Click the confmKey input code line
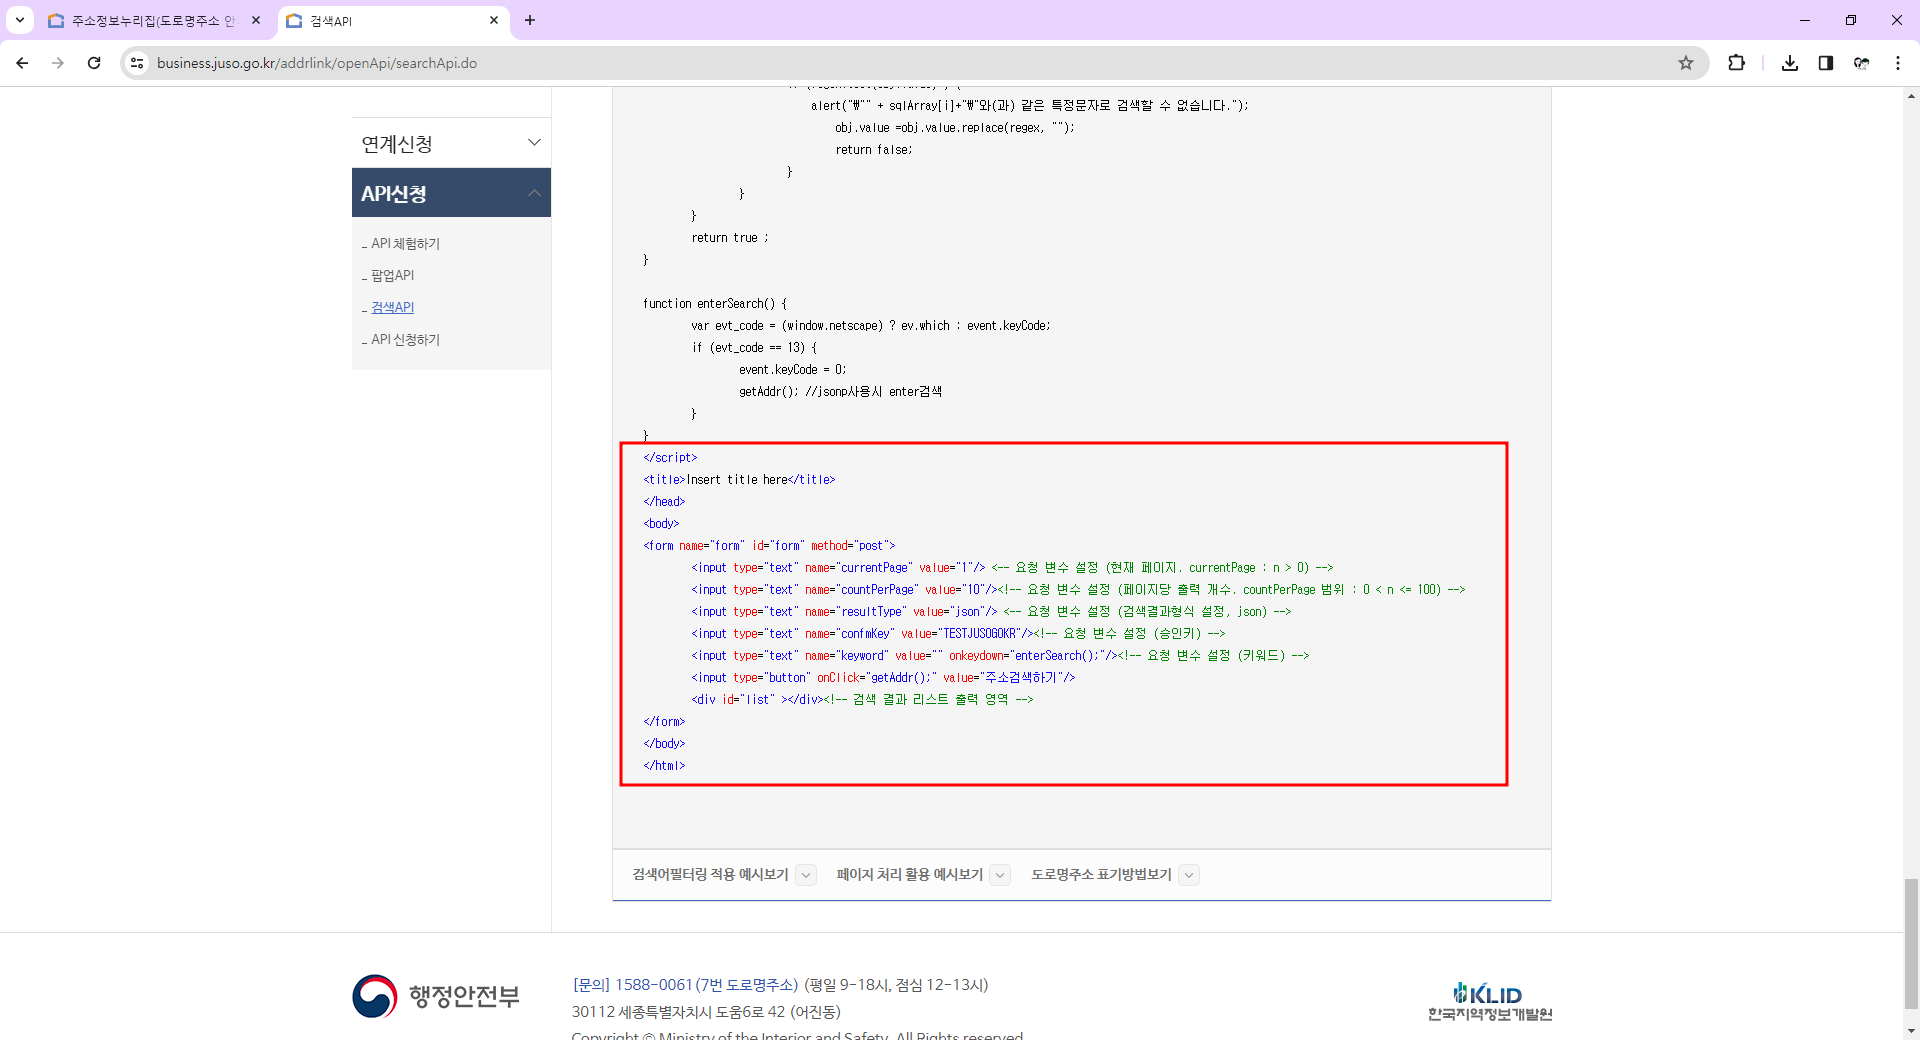1920x1040 pixels. click(958, 634)
